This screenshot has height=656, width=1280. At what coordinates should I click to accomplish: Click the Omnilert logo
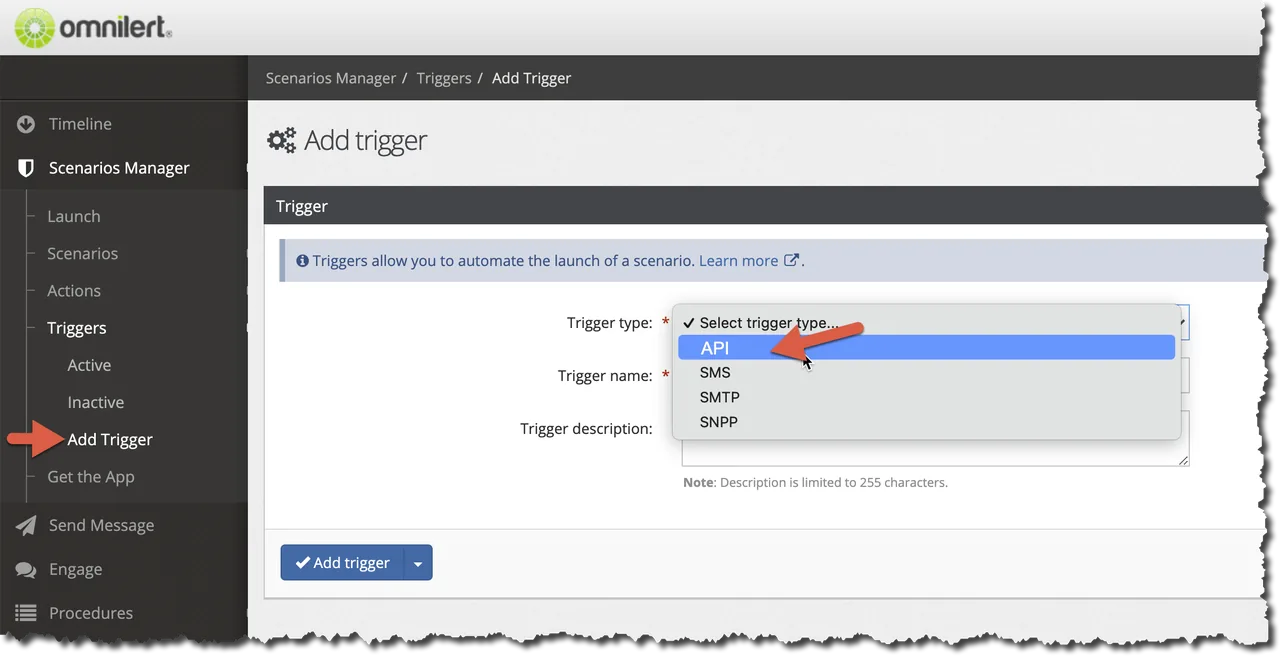coord(92,27)
